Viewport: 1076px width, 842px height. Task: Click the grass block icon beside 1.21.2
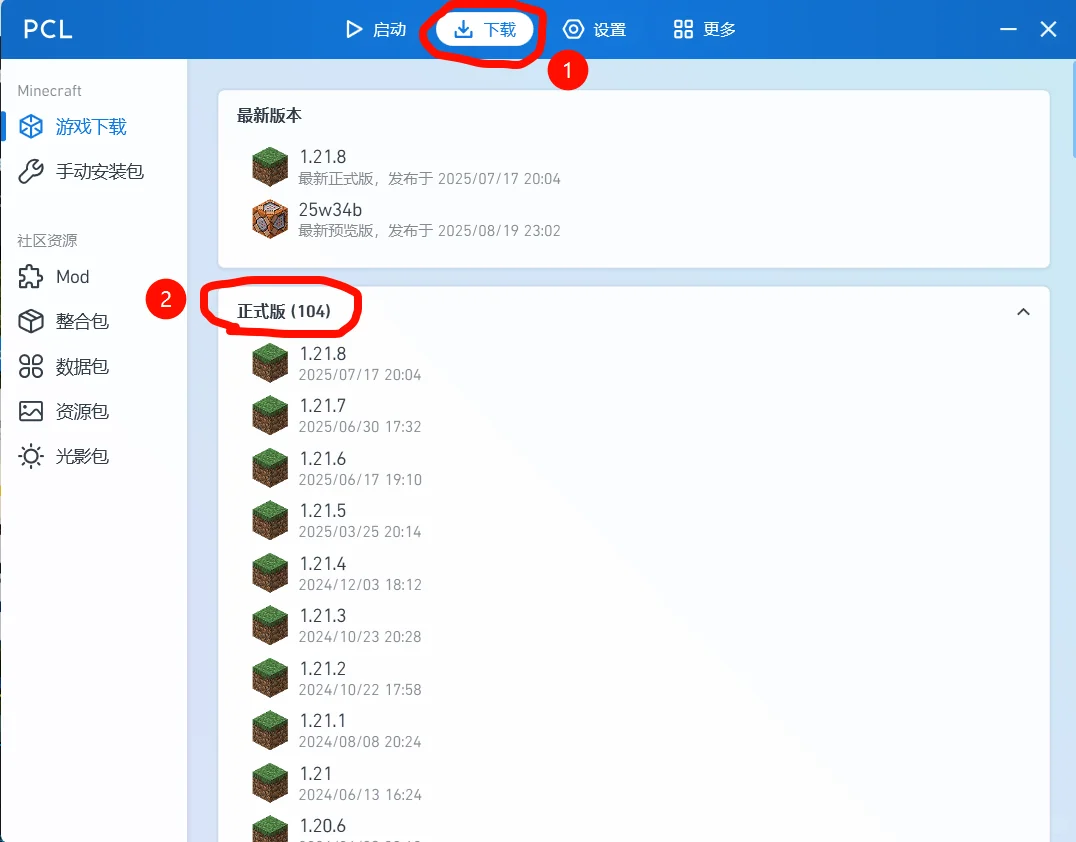coord(270,678)
